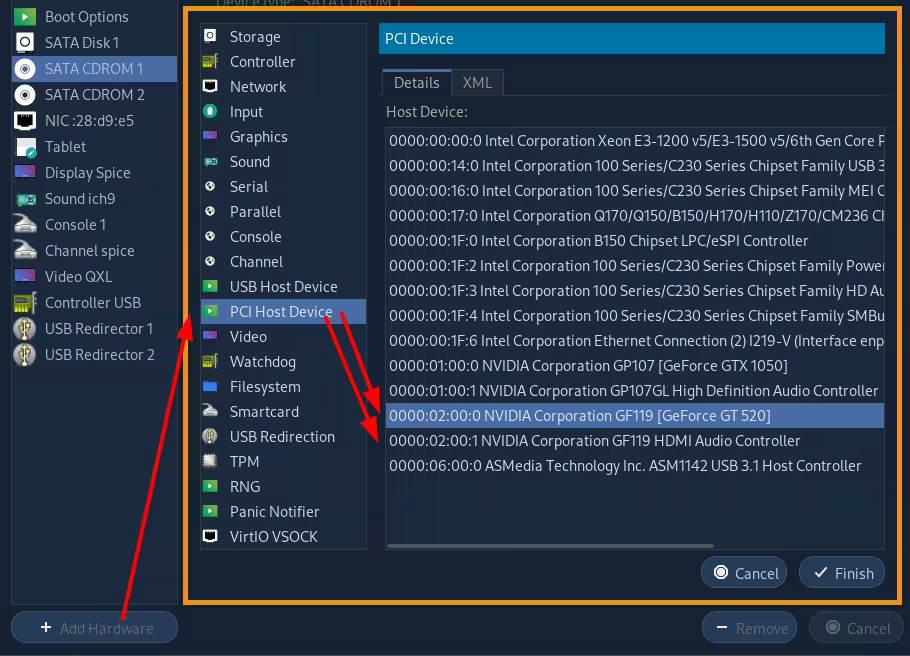Select 0000:01:00:1 GP107GL High Definition Audio Controller

click(635, 390)
